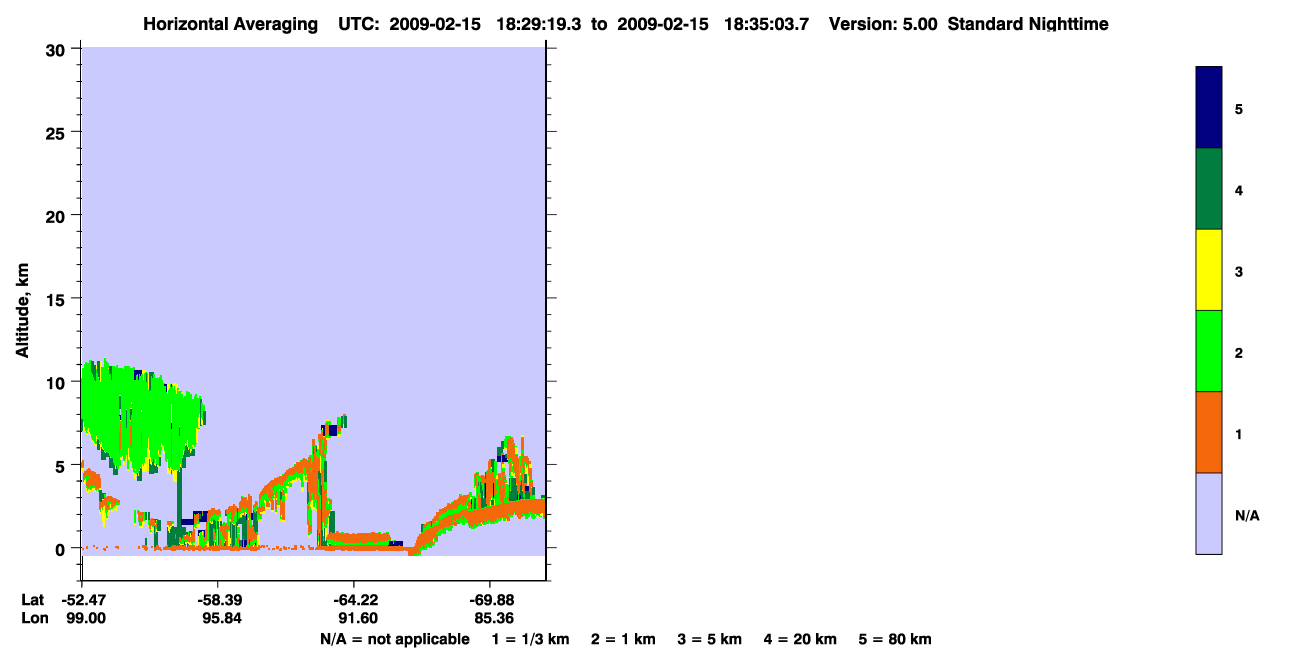Click 'Version: 5.00' in the title
The image size is (1300, 667).
click(x=883, y=24)
